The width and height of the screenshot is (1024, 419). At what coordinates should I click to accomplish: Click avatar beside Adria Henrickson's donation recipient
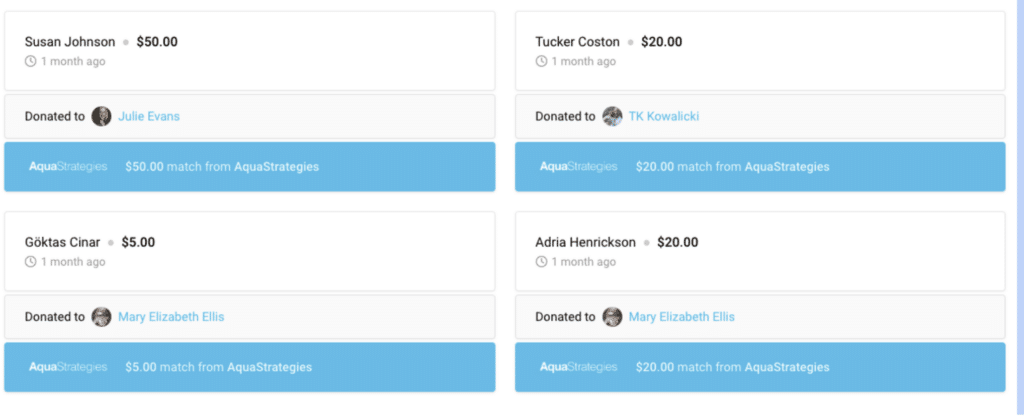click(x=612, y=317)
